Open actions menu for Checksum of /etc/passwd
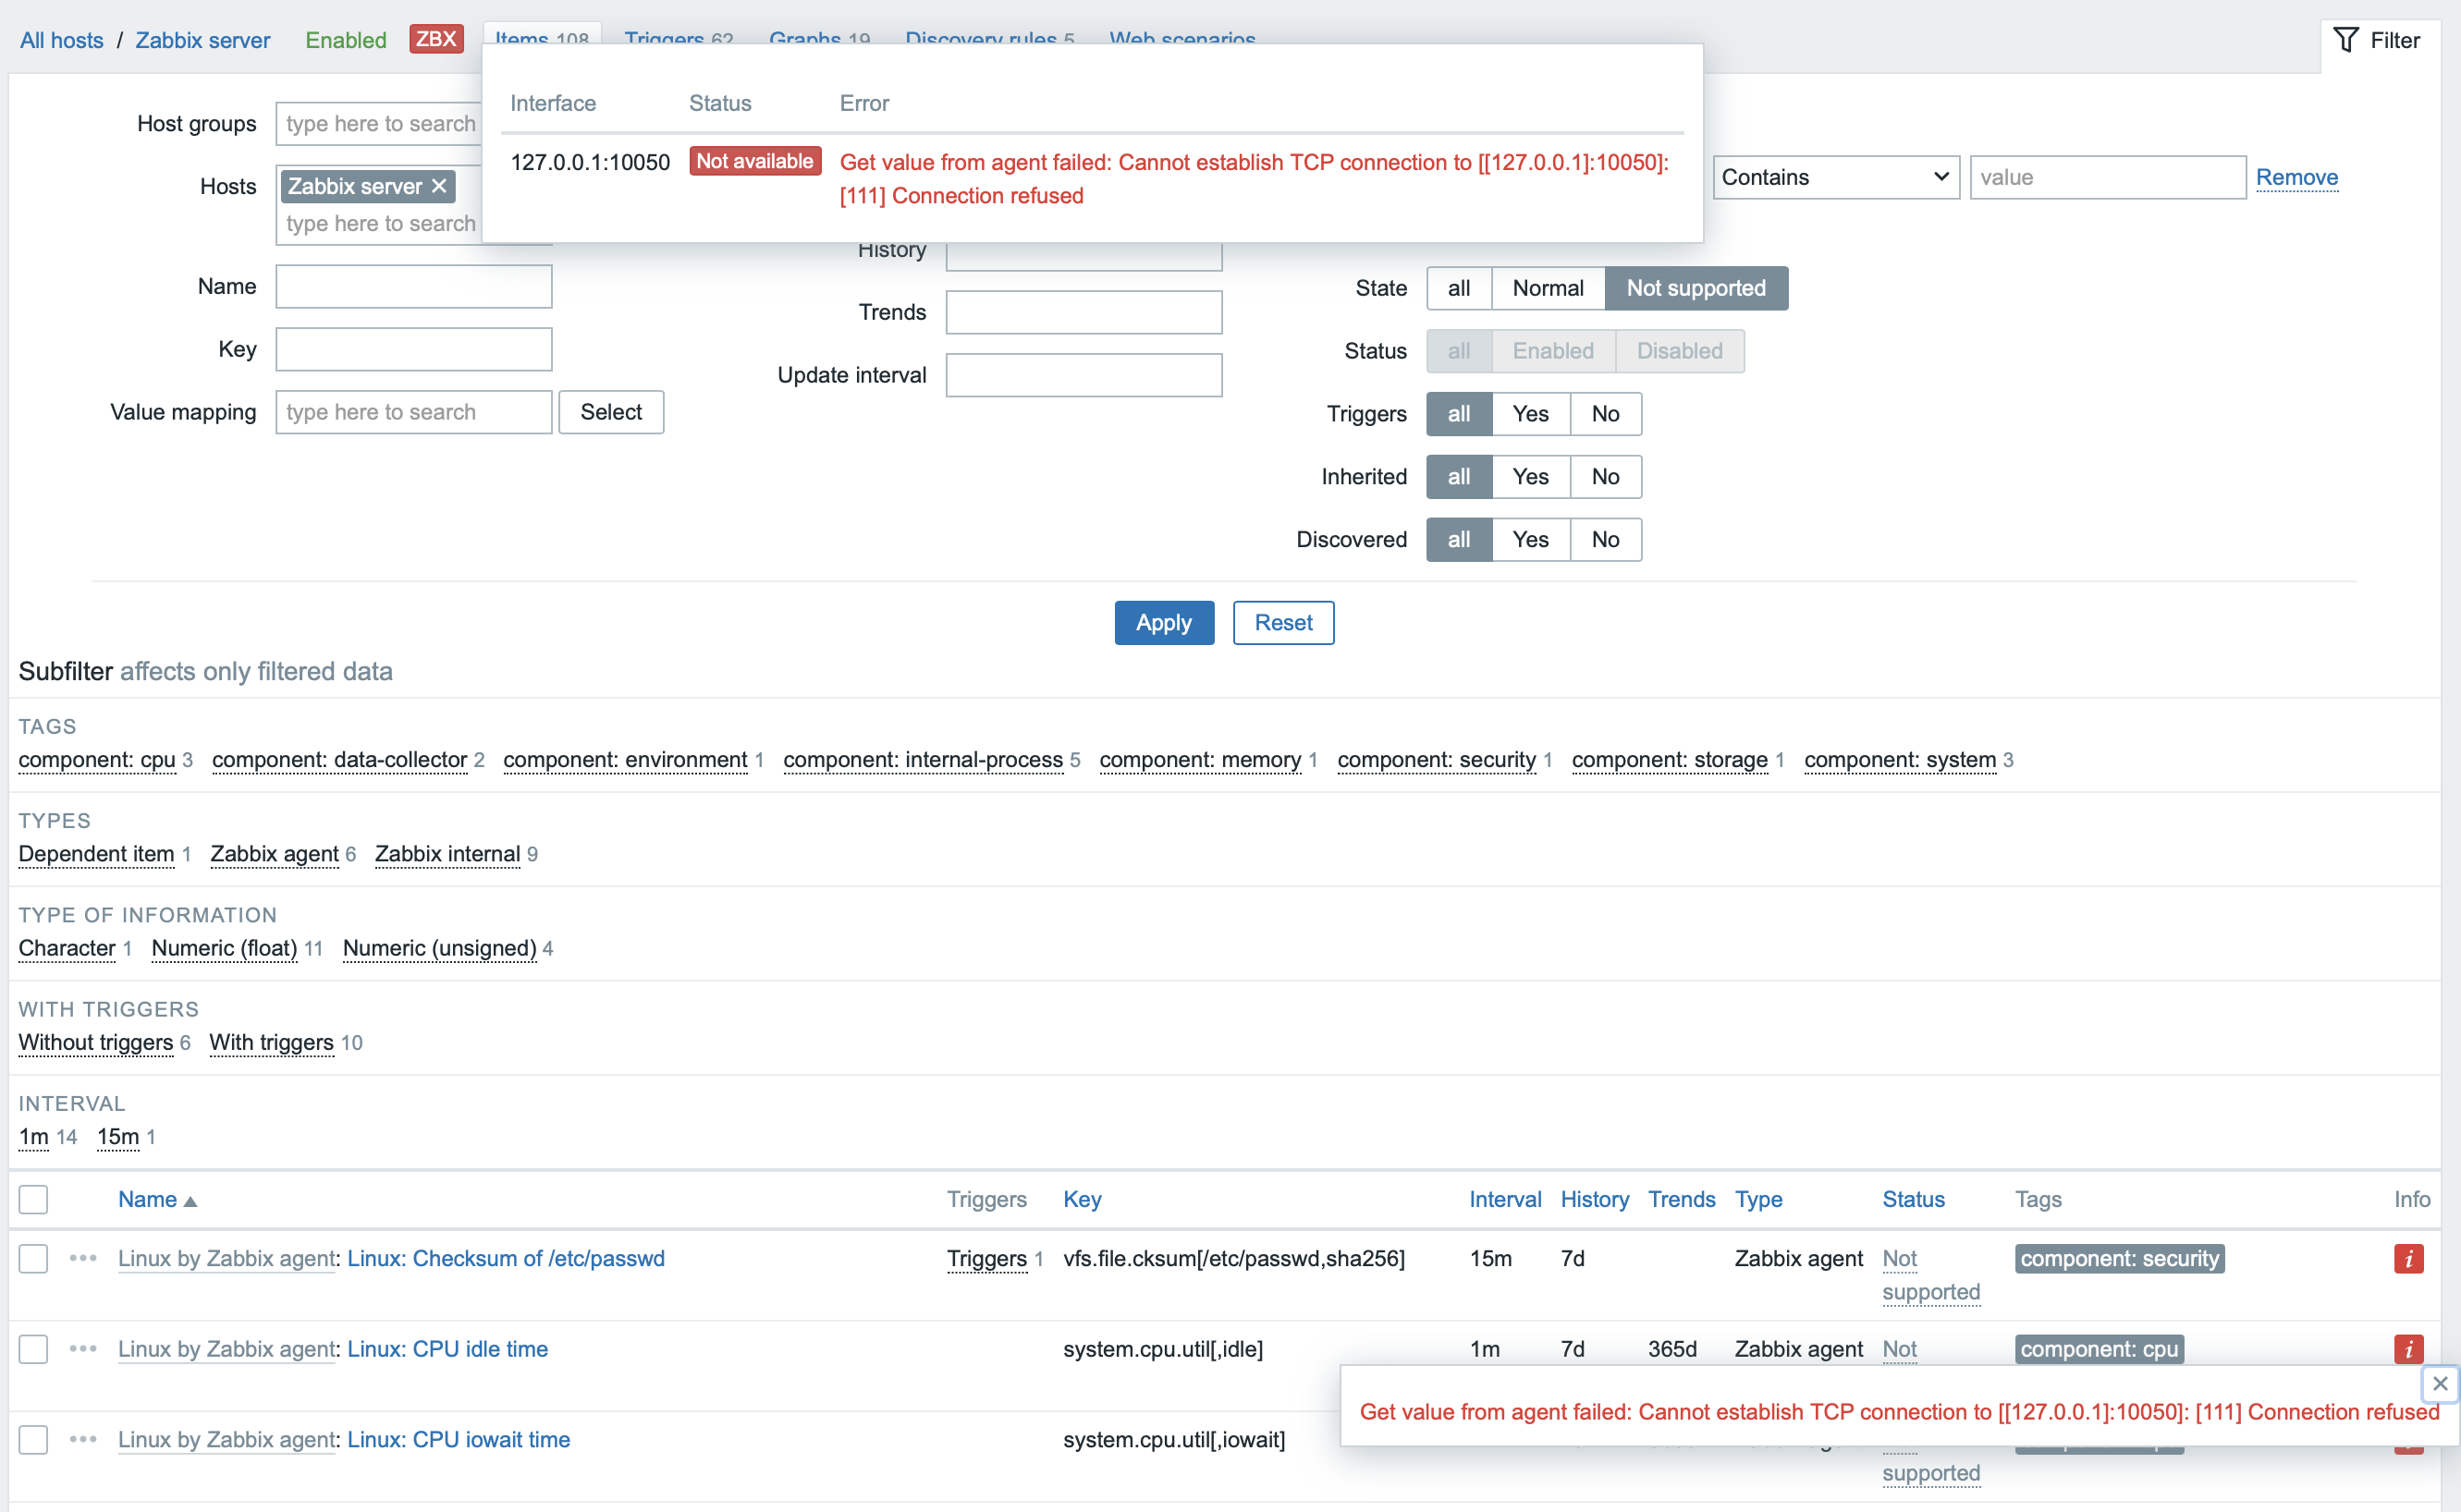The height and width of the screenshot is (1512, 2461). (x=83, y=1258)
